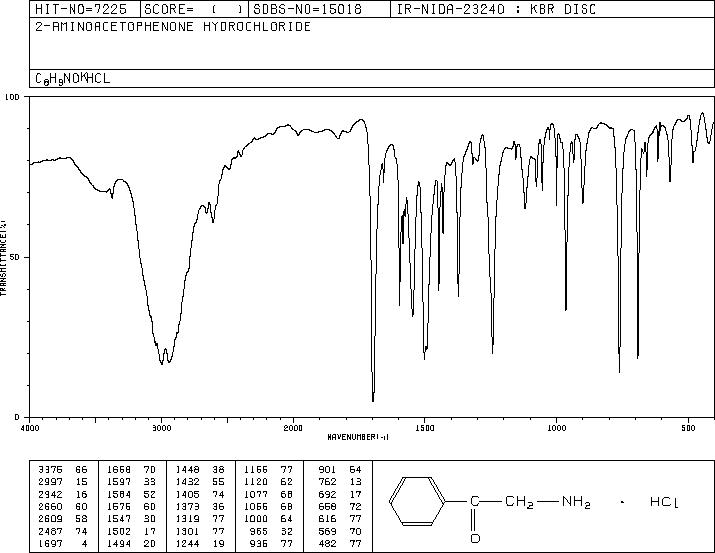Click the C8H9NO·HCL molecular formula line

[73, 78]
